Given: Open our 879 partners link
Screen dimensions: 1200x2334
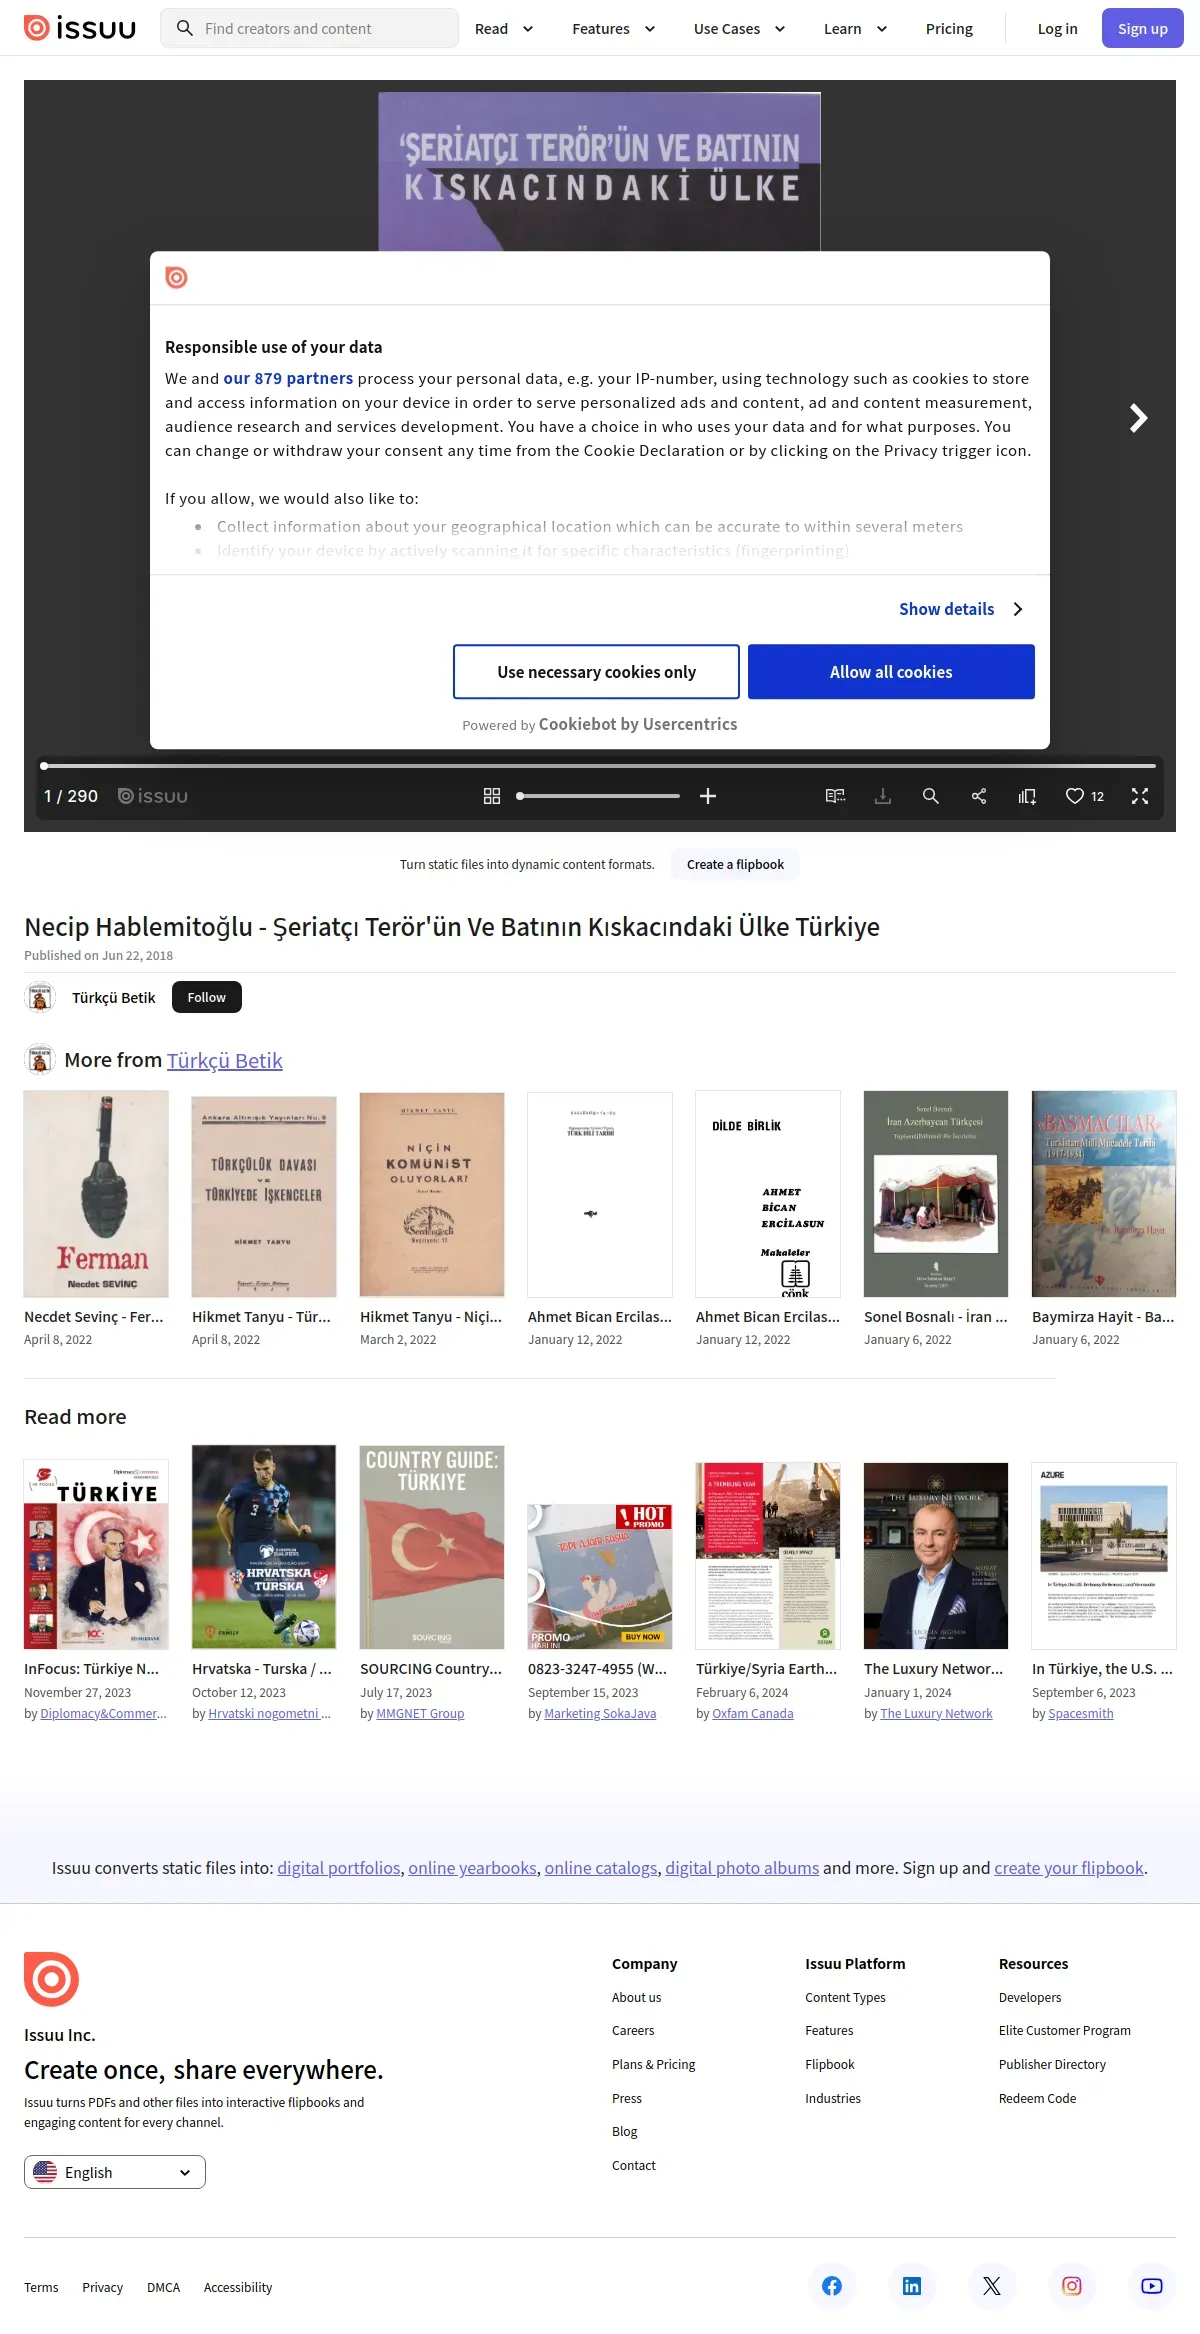Looking at the screenshot, I should point(288,378).
